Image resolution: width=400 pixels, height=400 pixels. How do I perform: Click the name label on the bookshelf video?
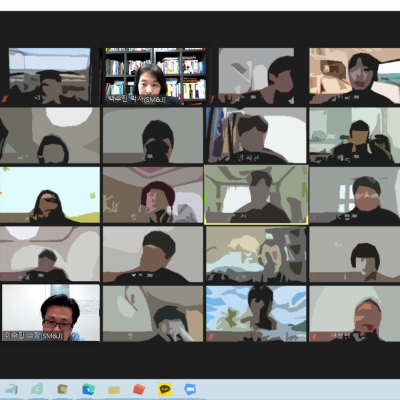click(x=136, y=99)
